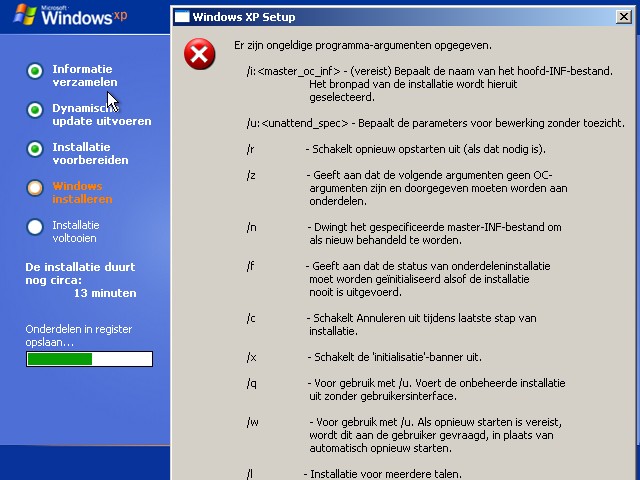Click the green bullet beside Installatie voorbereiden
Image resolution: width=640 pixels, height=480 pixels.
click(35, 149)
